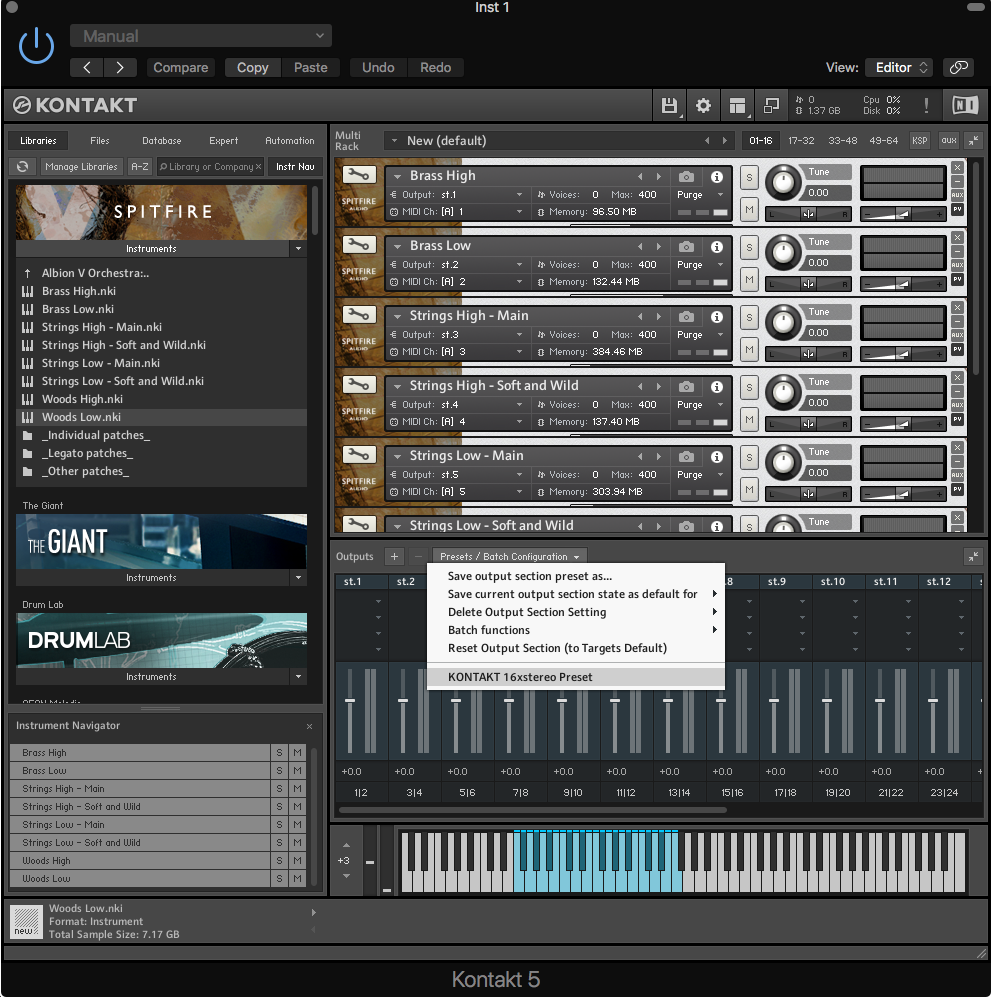Open Presets / Batch Configuration dropdown
Screen dimensions: 991x997
[x=510, y=556]
